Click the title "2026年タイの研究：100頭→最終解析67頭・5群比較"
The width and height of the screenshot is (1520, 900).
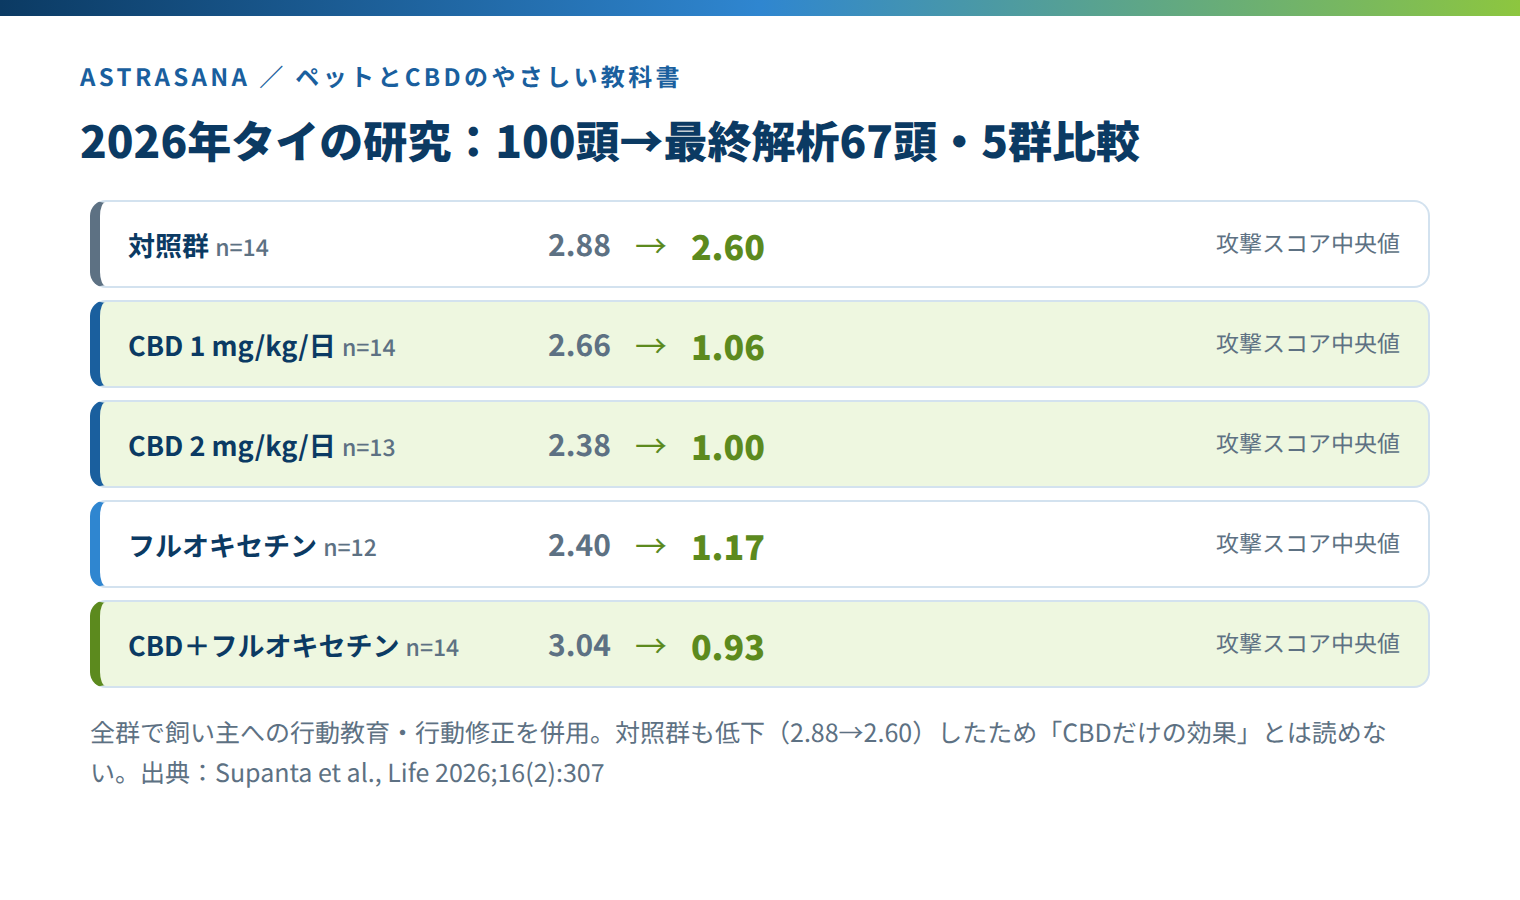(x=610, y=142)
